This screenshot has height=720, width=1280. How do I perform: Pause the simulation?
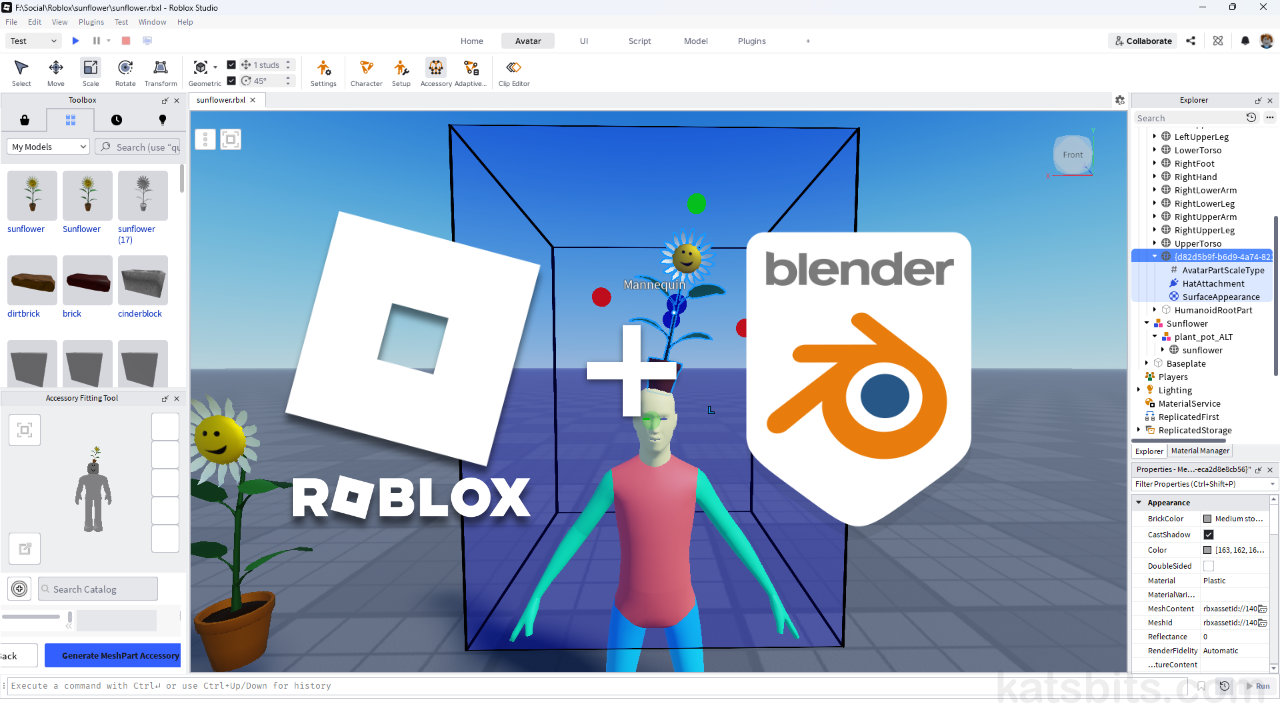97,41
